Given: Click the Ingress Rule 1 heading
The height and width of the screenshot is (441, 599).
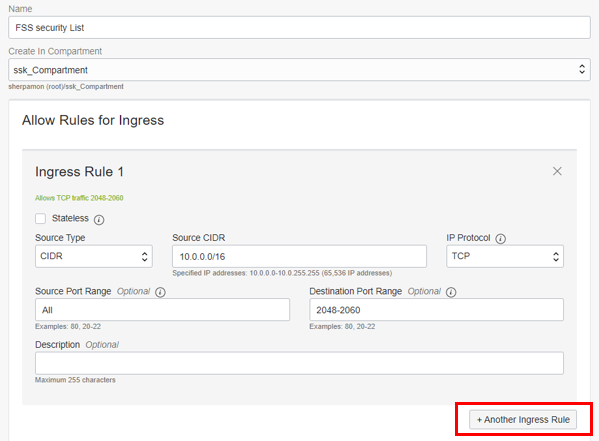Looking at the screenshot, I should pyautogui.click(x=79, y=172).
